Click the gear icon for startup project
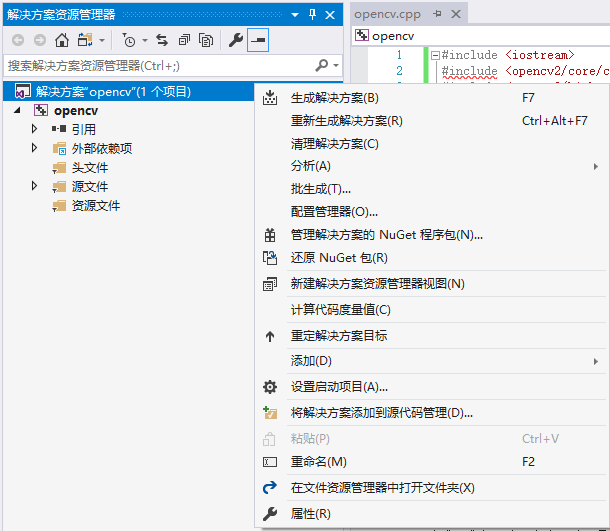The width and height of the screenshot is (610, 531). (270, 387)
